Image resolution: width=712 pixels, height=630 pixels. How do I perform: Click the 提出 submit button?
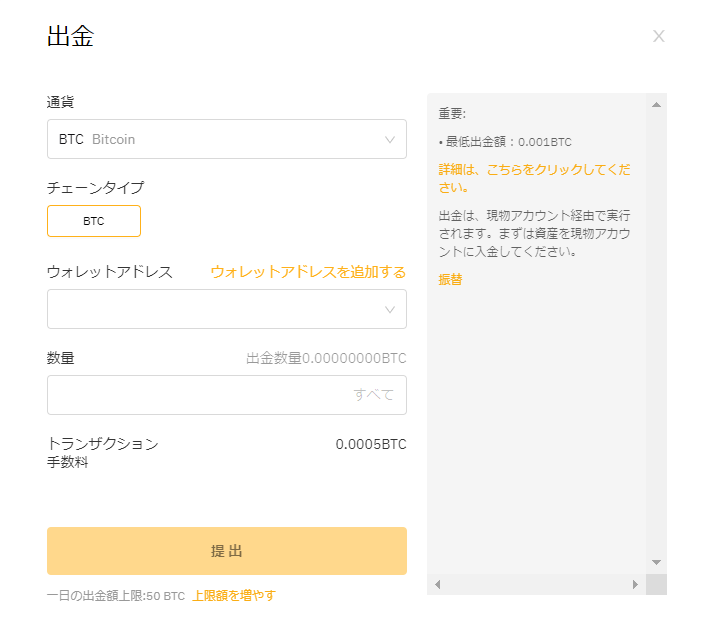click(227, 551)
